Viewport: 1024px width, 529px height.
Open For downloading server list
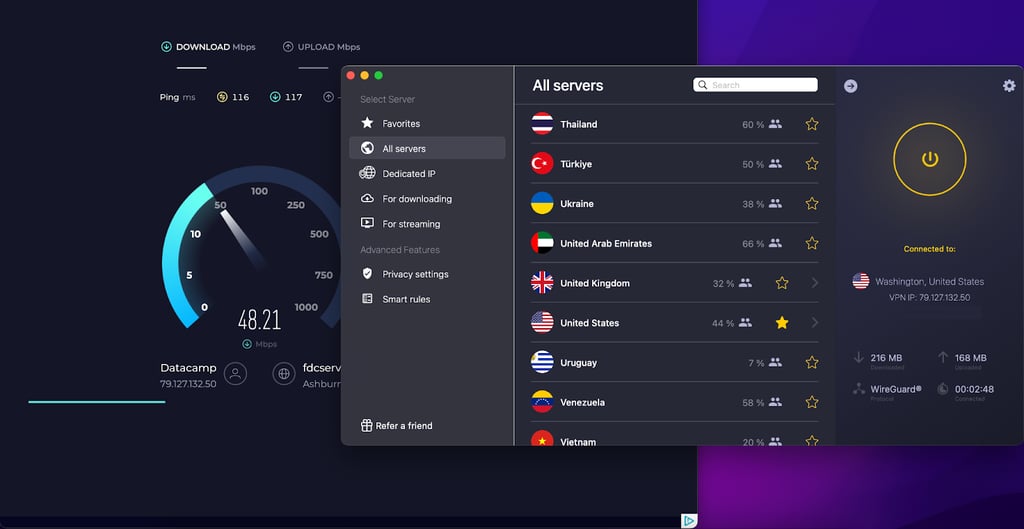point(427,199)
